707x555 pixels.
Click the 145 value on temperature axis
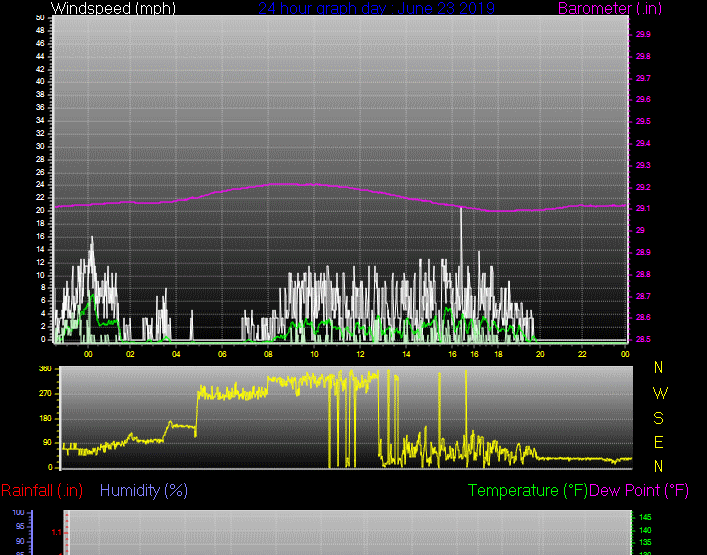click(x=645, y=518)
